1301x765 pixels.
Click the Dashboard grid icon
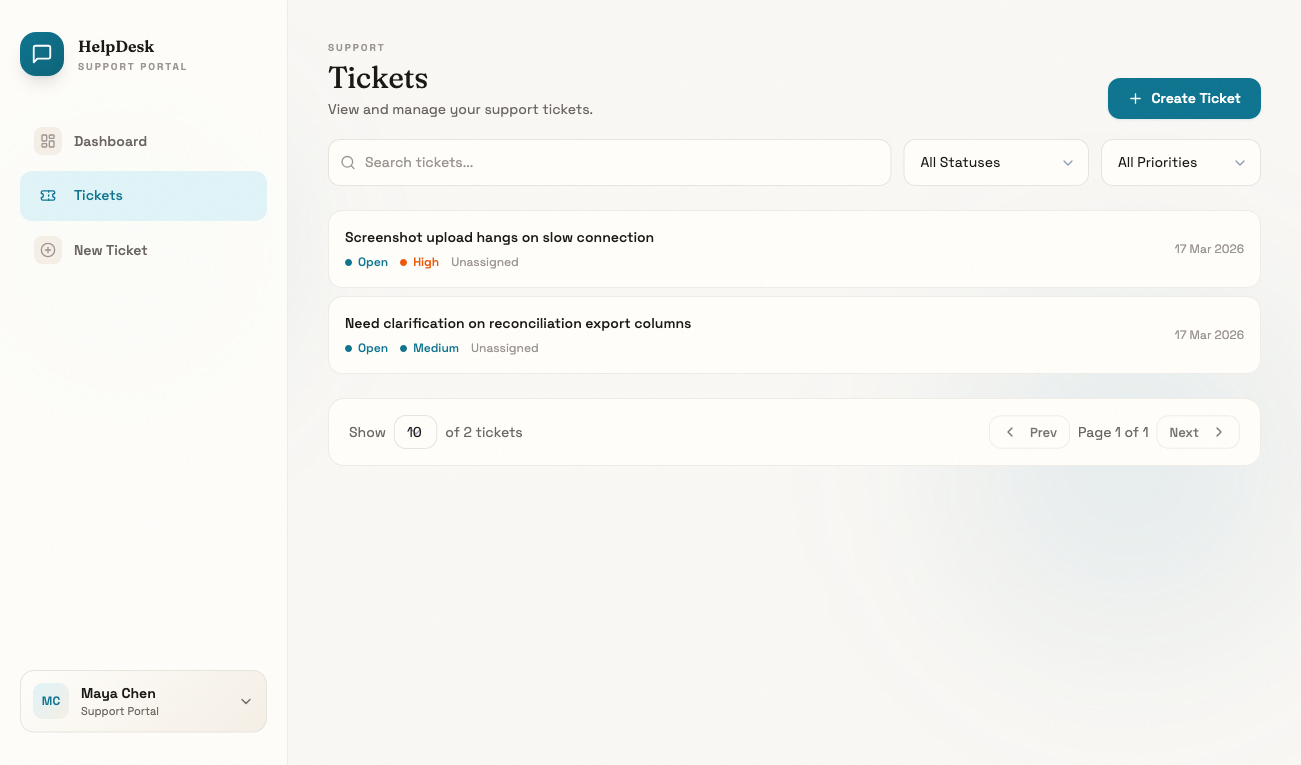pos(48,141)
